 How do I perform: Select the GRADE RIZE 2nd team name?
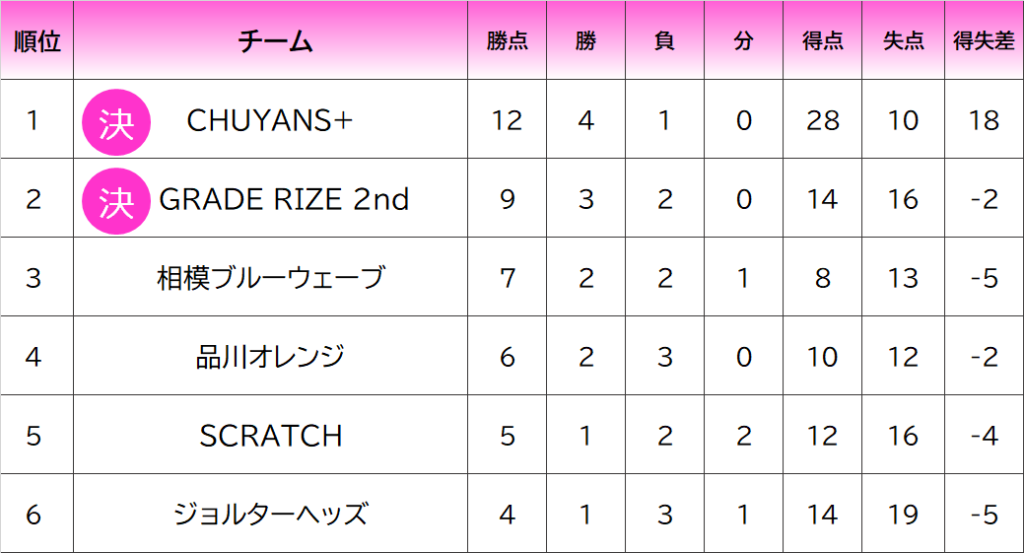coord(284,199)
